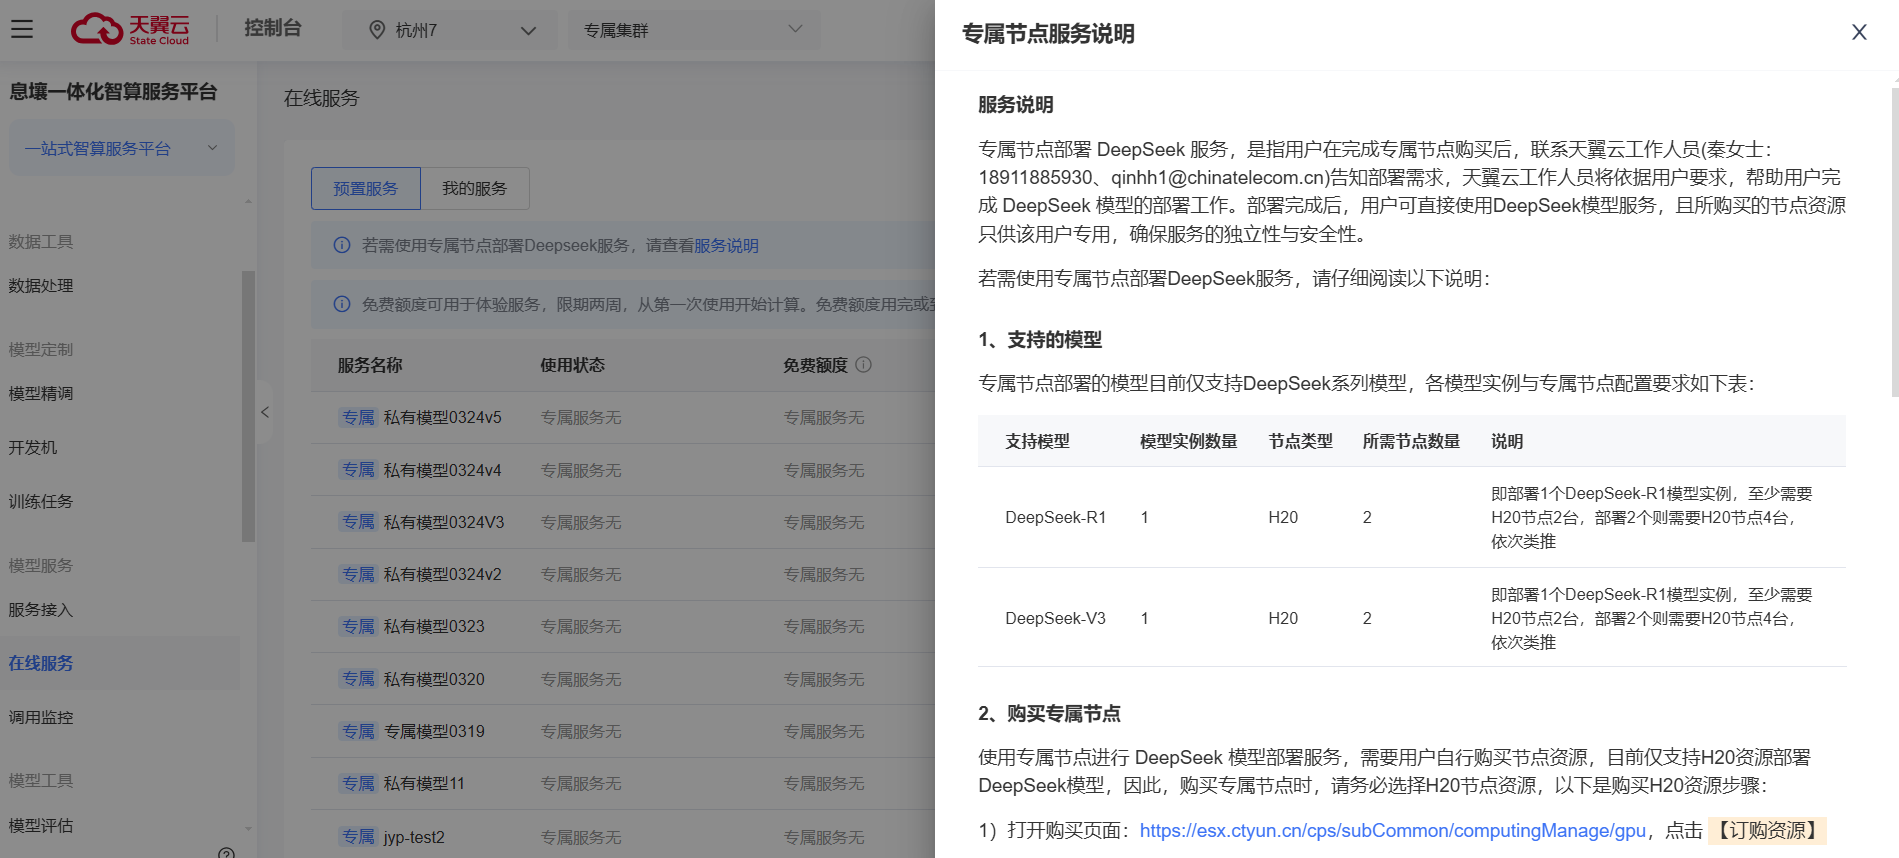
Task: Open 调用监控 in the sidebar
Action: pyautogui.click(x=41, y=718)
